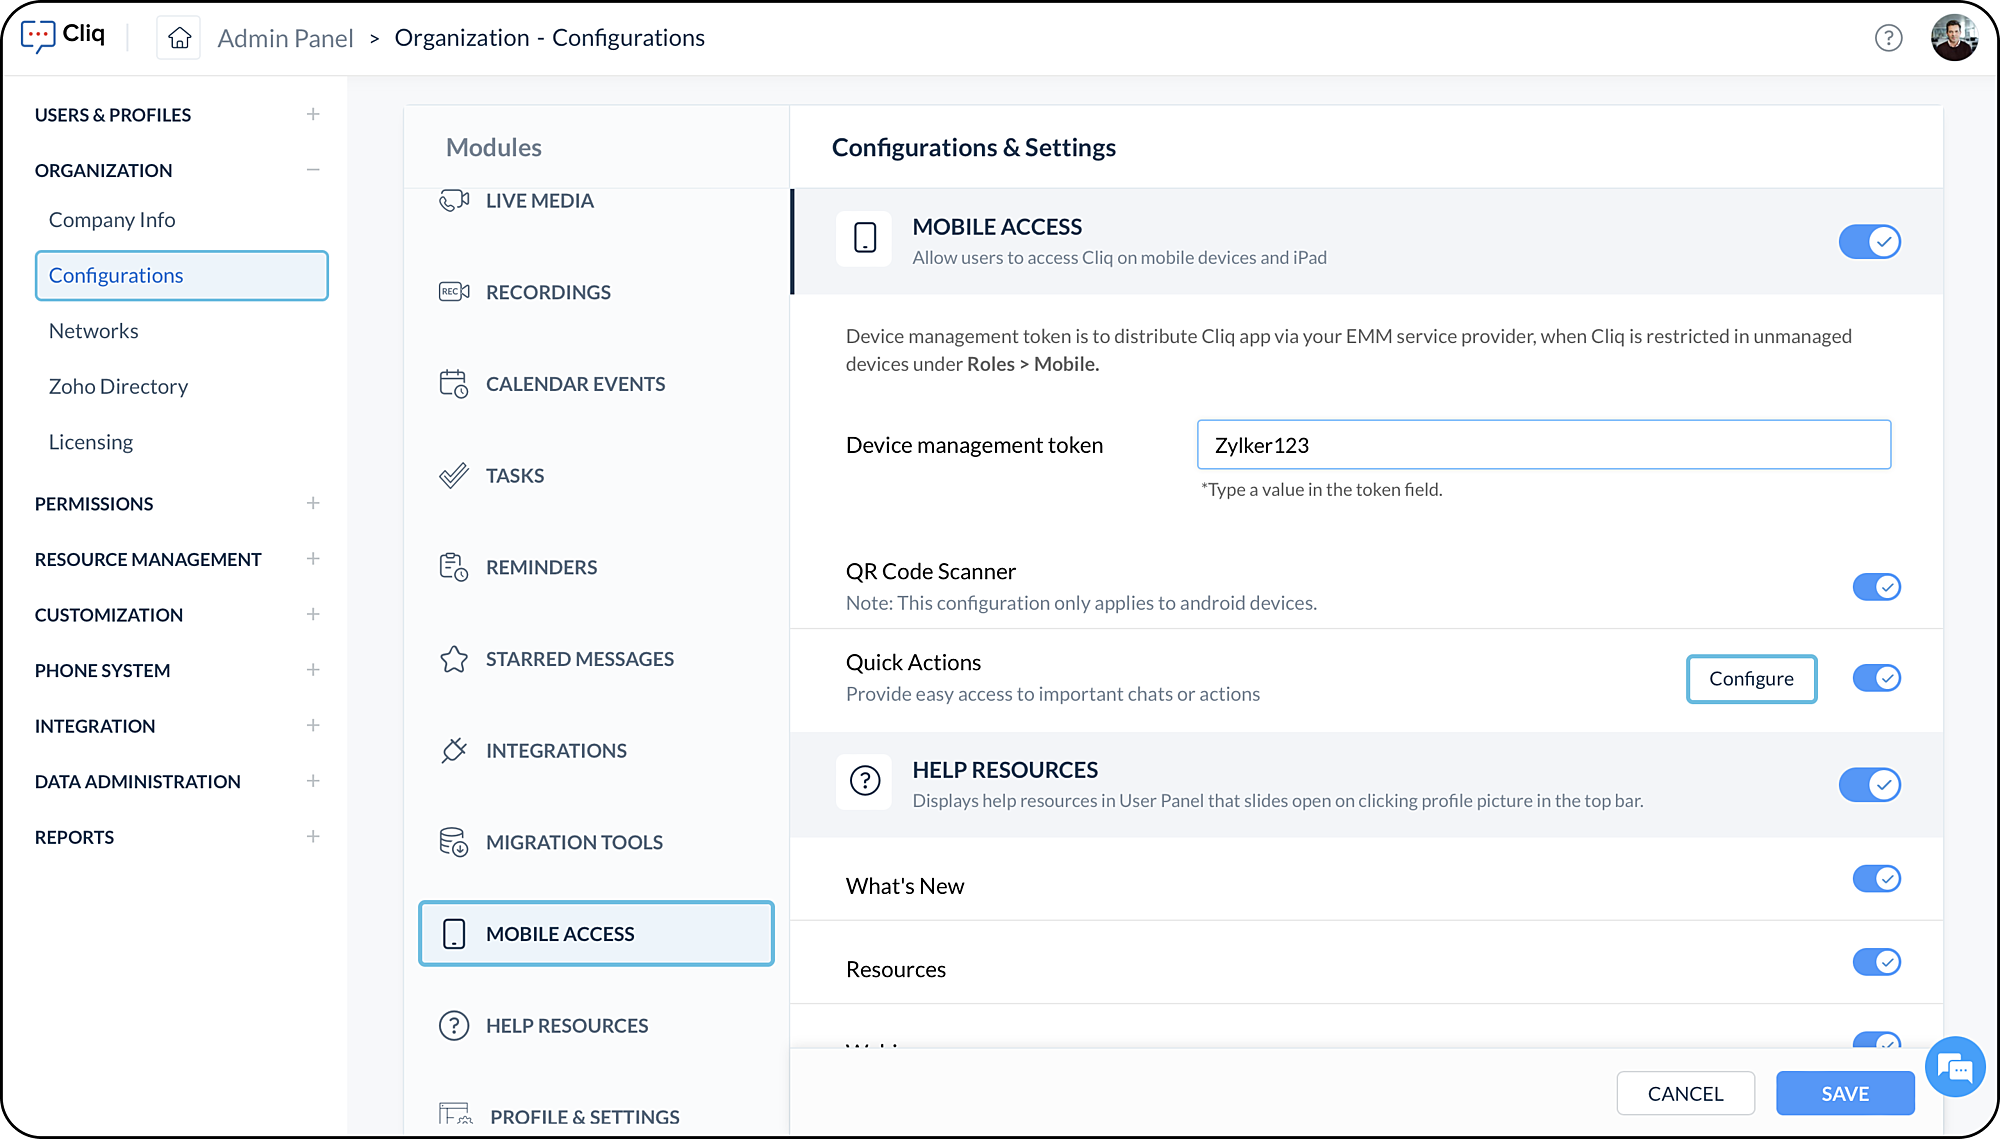Click the Device management token field
Screen dimensions: 2000x1139
tap(1543, 445)
